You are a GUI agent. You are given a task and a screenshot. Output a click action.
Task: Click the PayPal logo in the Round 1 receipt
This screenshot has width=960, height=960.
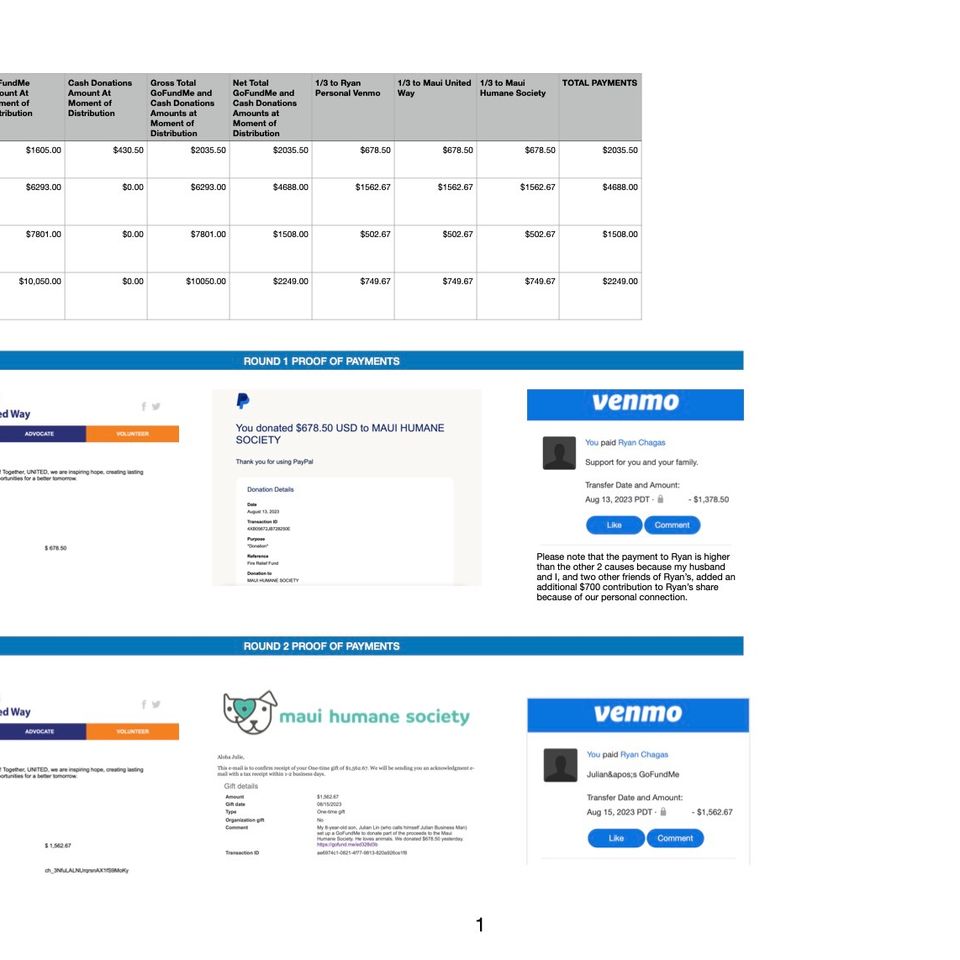tap(242, 401)
